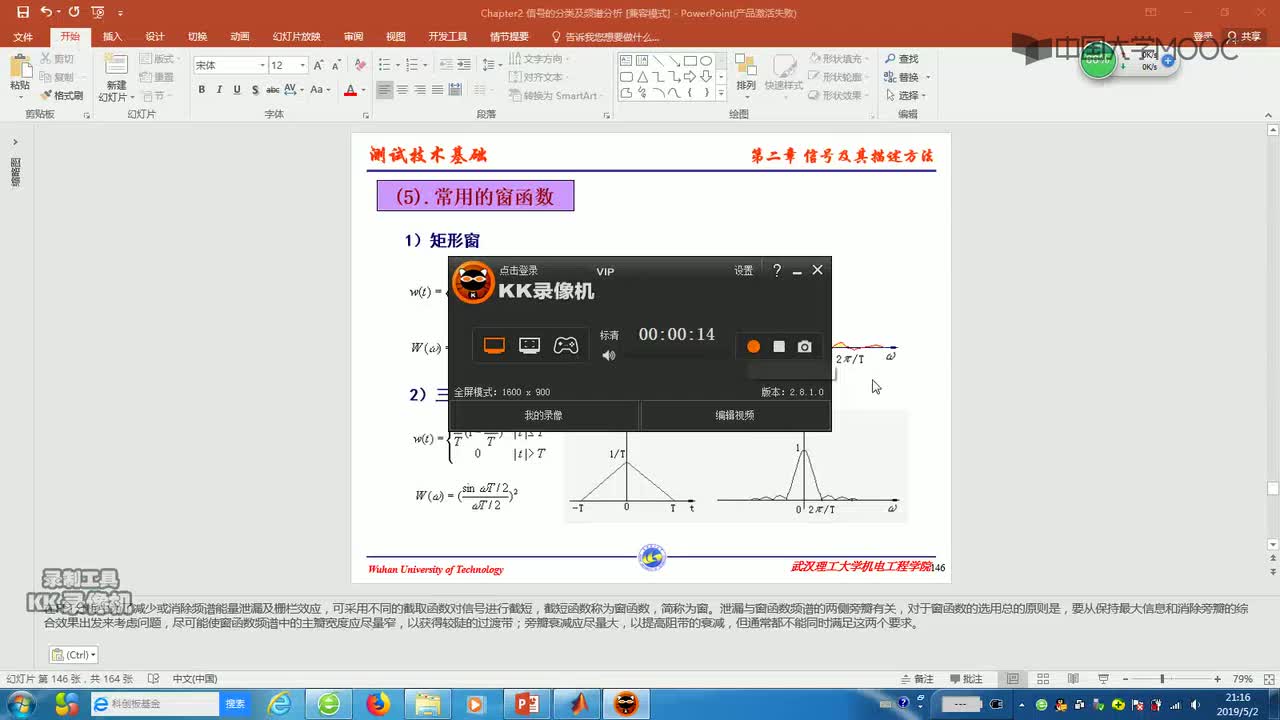This screenshot has width=1280, height=720.
Task: Open Settings (设置) in KK recorder
Action: [x=744, y=270]
